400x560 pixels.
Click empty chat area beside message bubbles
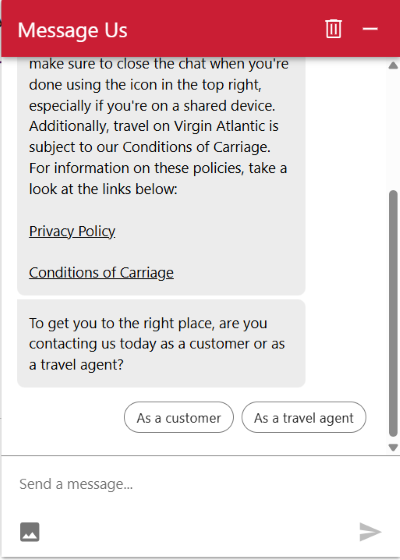pos(346,214)
